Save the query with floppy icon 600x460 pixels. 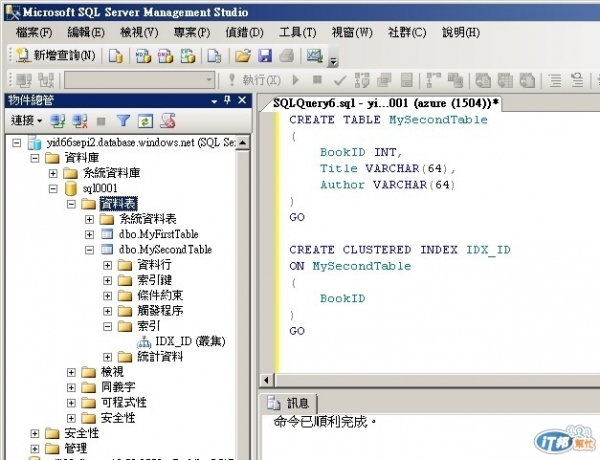coord(265,56)
